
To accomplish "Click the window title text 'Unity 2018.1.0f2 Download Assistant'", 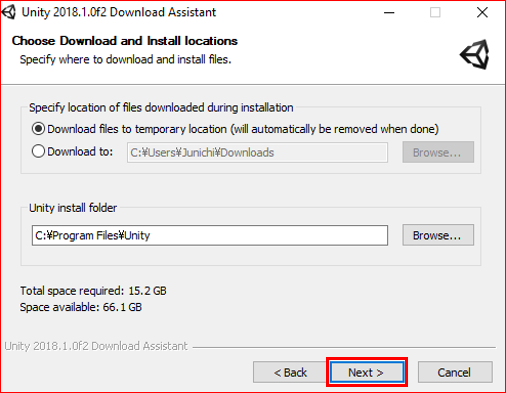I will point(119,12).
